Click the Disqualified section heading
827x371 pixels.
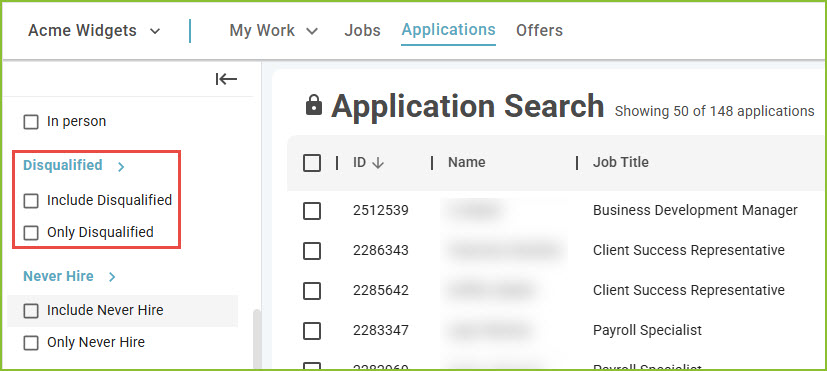(x=63, y=166)
